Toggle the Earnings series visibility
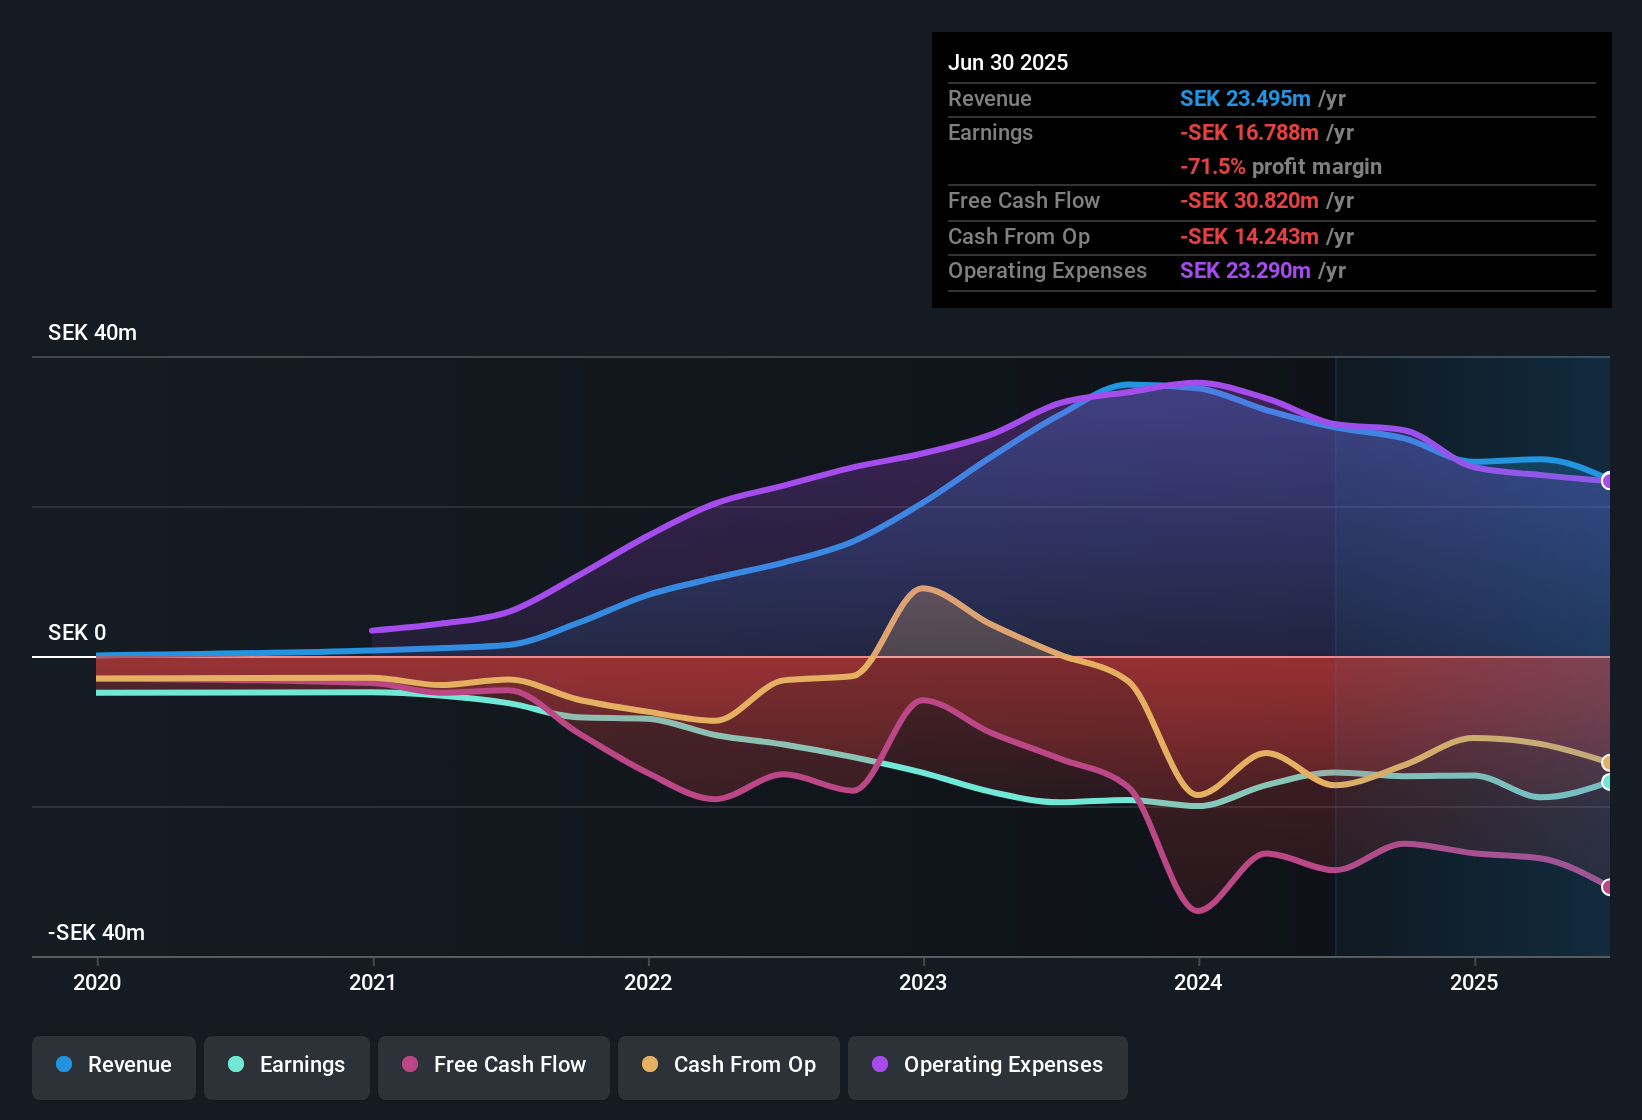The height and width of the screenshot is (1120, 1642). [287, 1065]
